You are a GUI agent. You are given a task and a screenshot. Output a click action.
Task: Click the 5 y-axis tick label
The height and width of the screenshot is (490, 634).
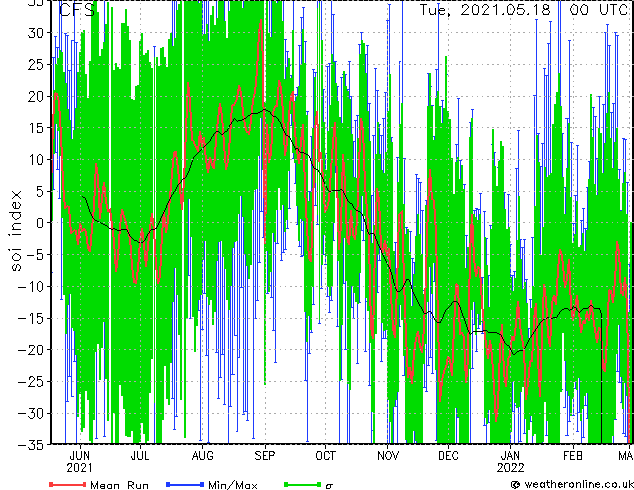(x=39, y=192)
